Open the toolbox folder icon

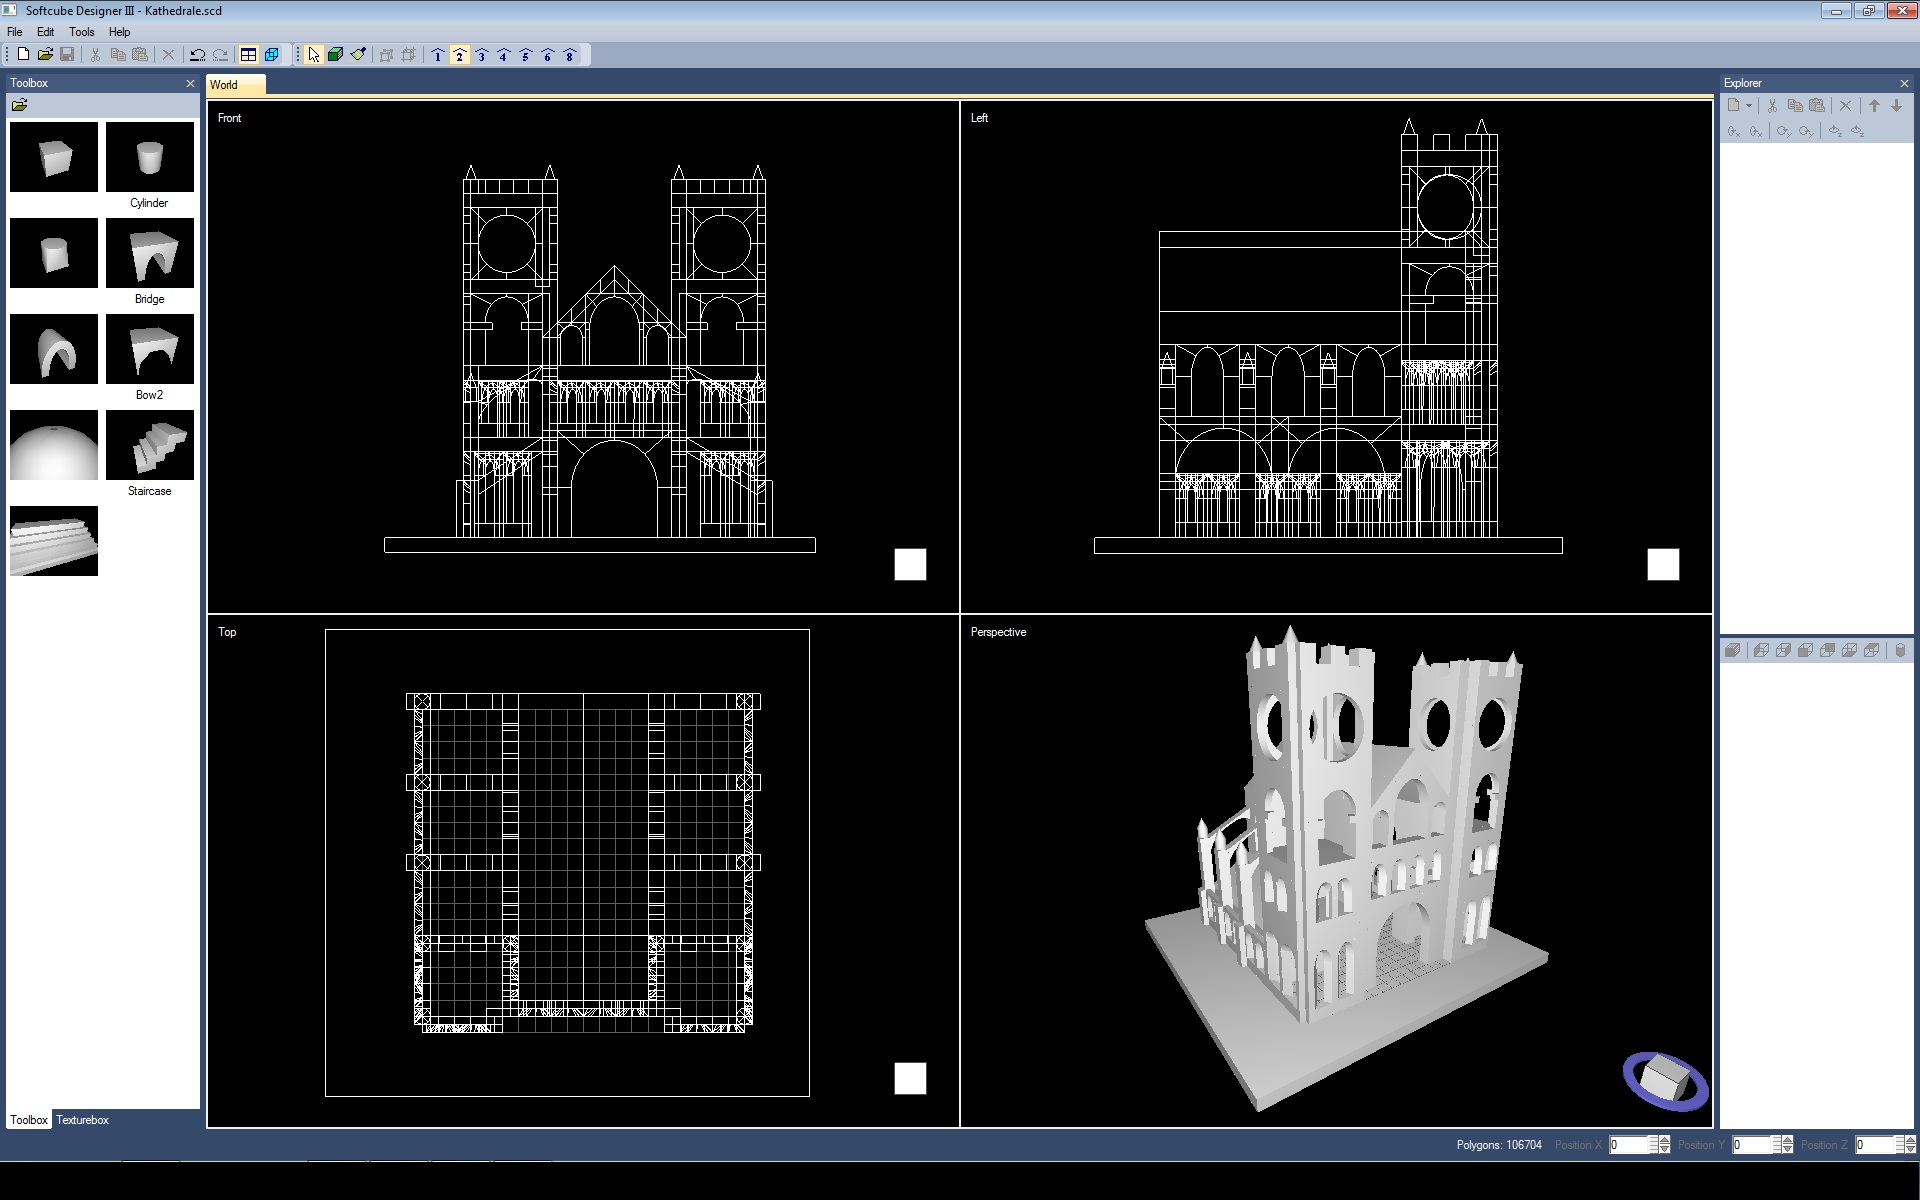[19, 105]
